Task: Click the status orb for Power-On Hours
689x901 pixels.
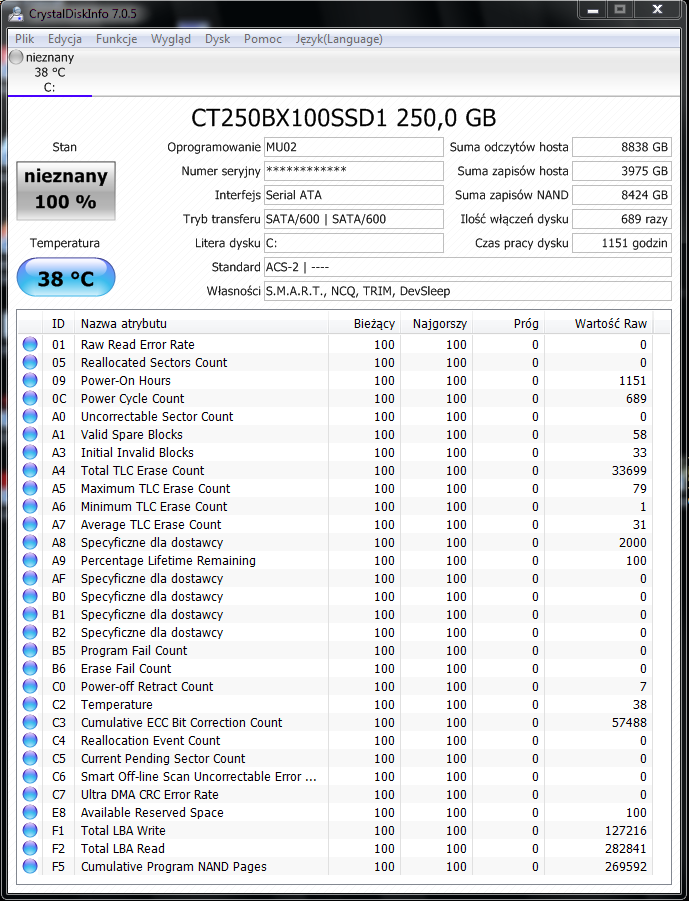Action: coord(30,380)
